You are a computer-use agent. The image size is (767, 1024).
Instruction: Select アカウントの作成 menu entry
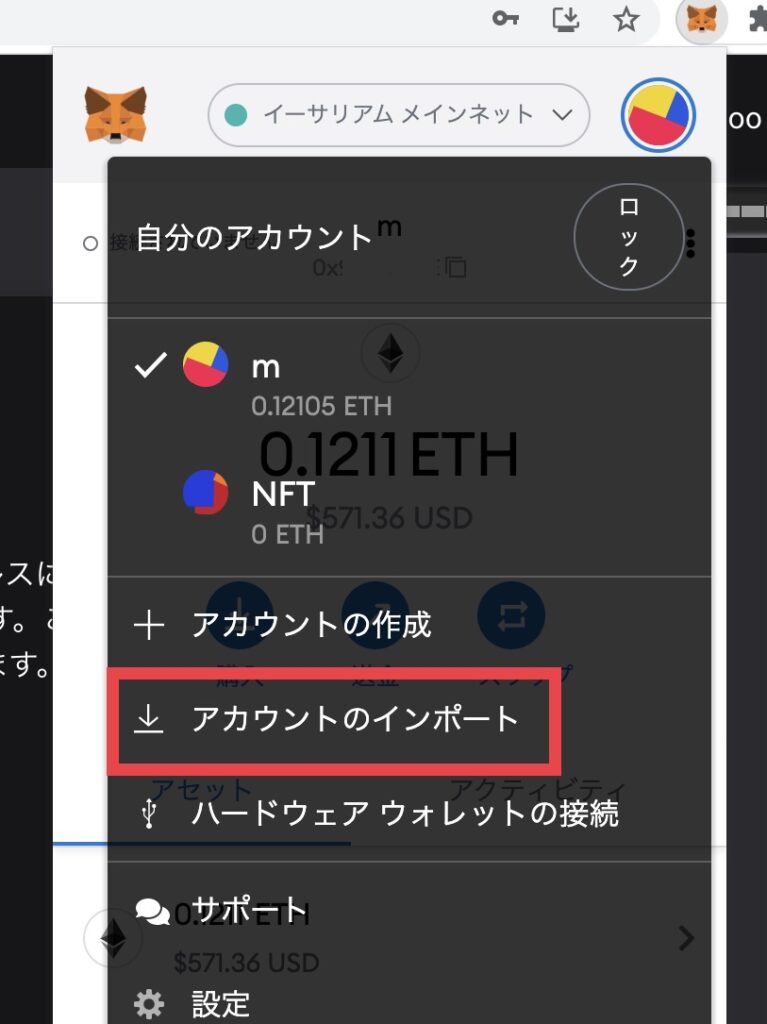pos(409,625)
